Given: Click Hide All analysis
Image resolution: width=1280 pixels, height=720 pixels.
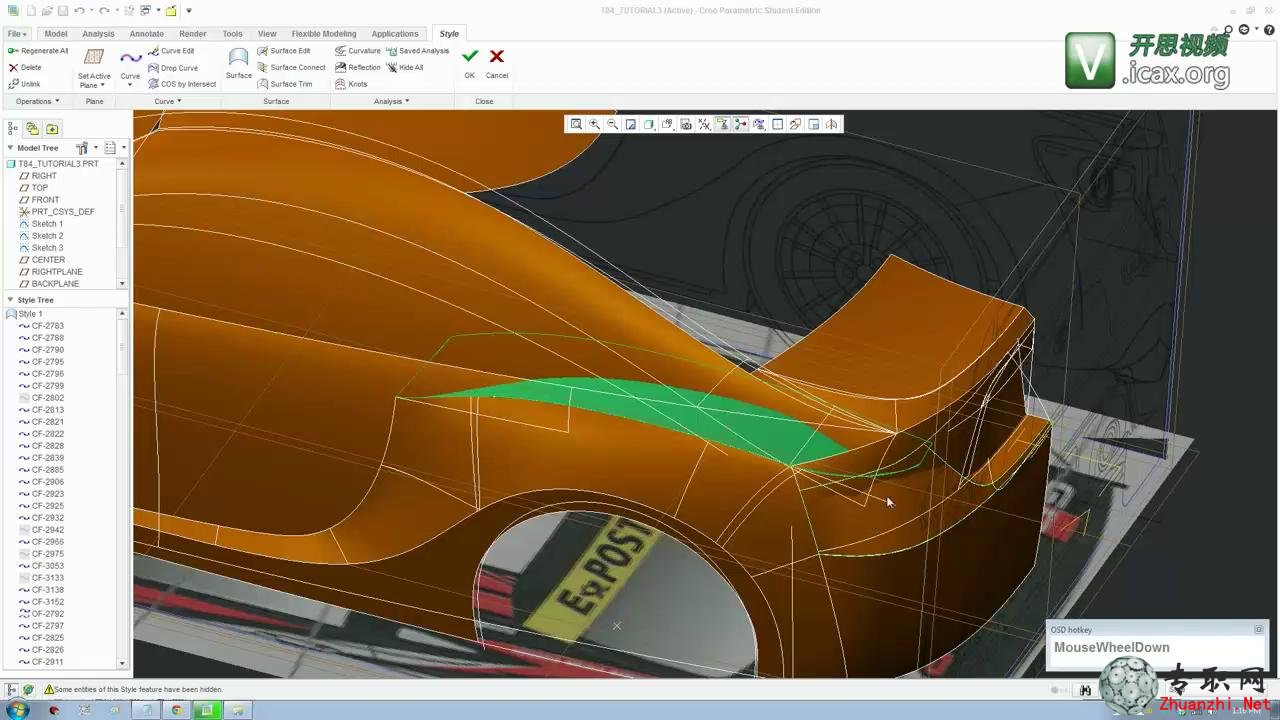Looking at the screenshot, I should point(405,68).
